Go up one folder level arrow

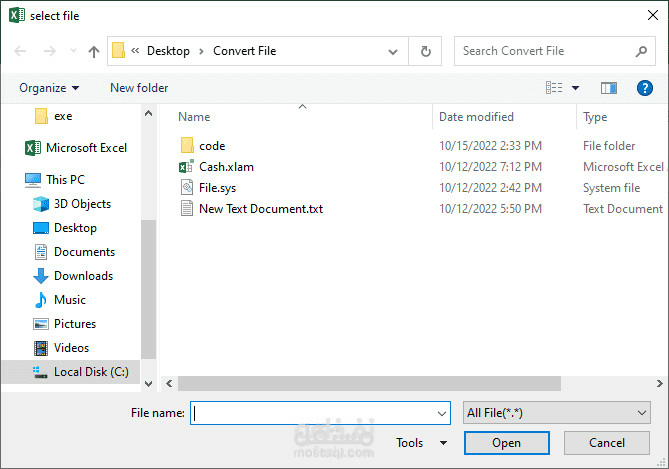coord(94,51)
